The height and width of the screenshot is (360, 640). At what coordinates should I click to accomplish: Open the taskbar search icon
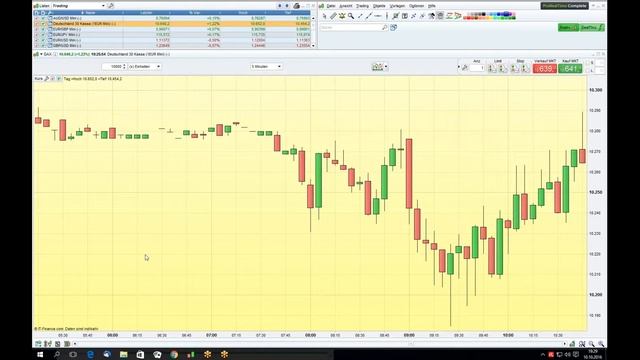pos(57,354)
